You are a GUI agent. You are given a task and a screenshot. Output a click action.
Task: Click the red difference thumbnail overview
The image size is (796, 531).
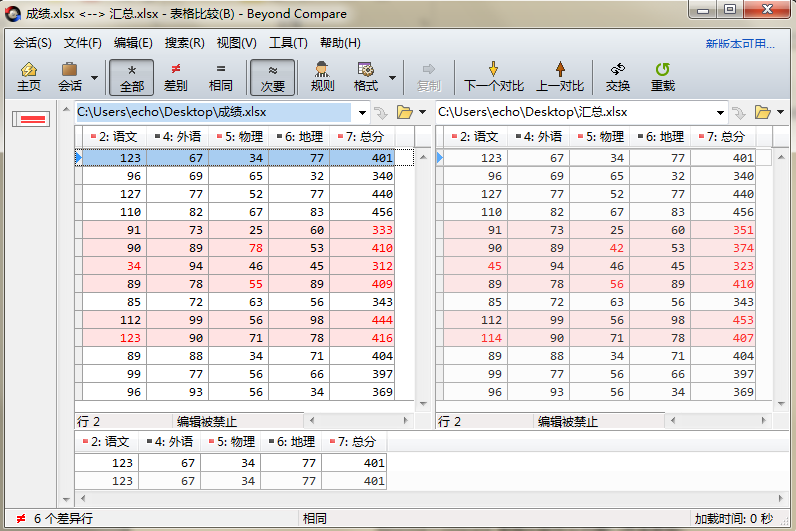[31, 119]
